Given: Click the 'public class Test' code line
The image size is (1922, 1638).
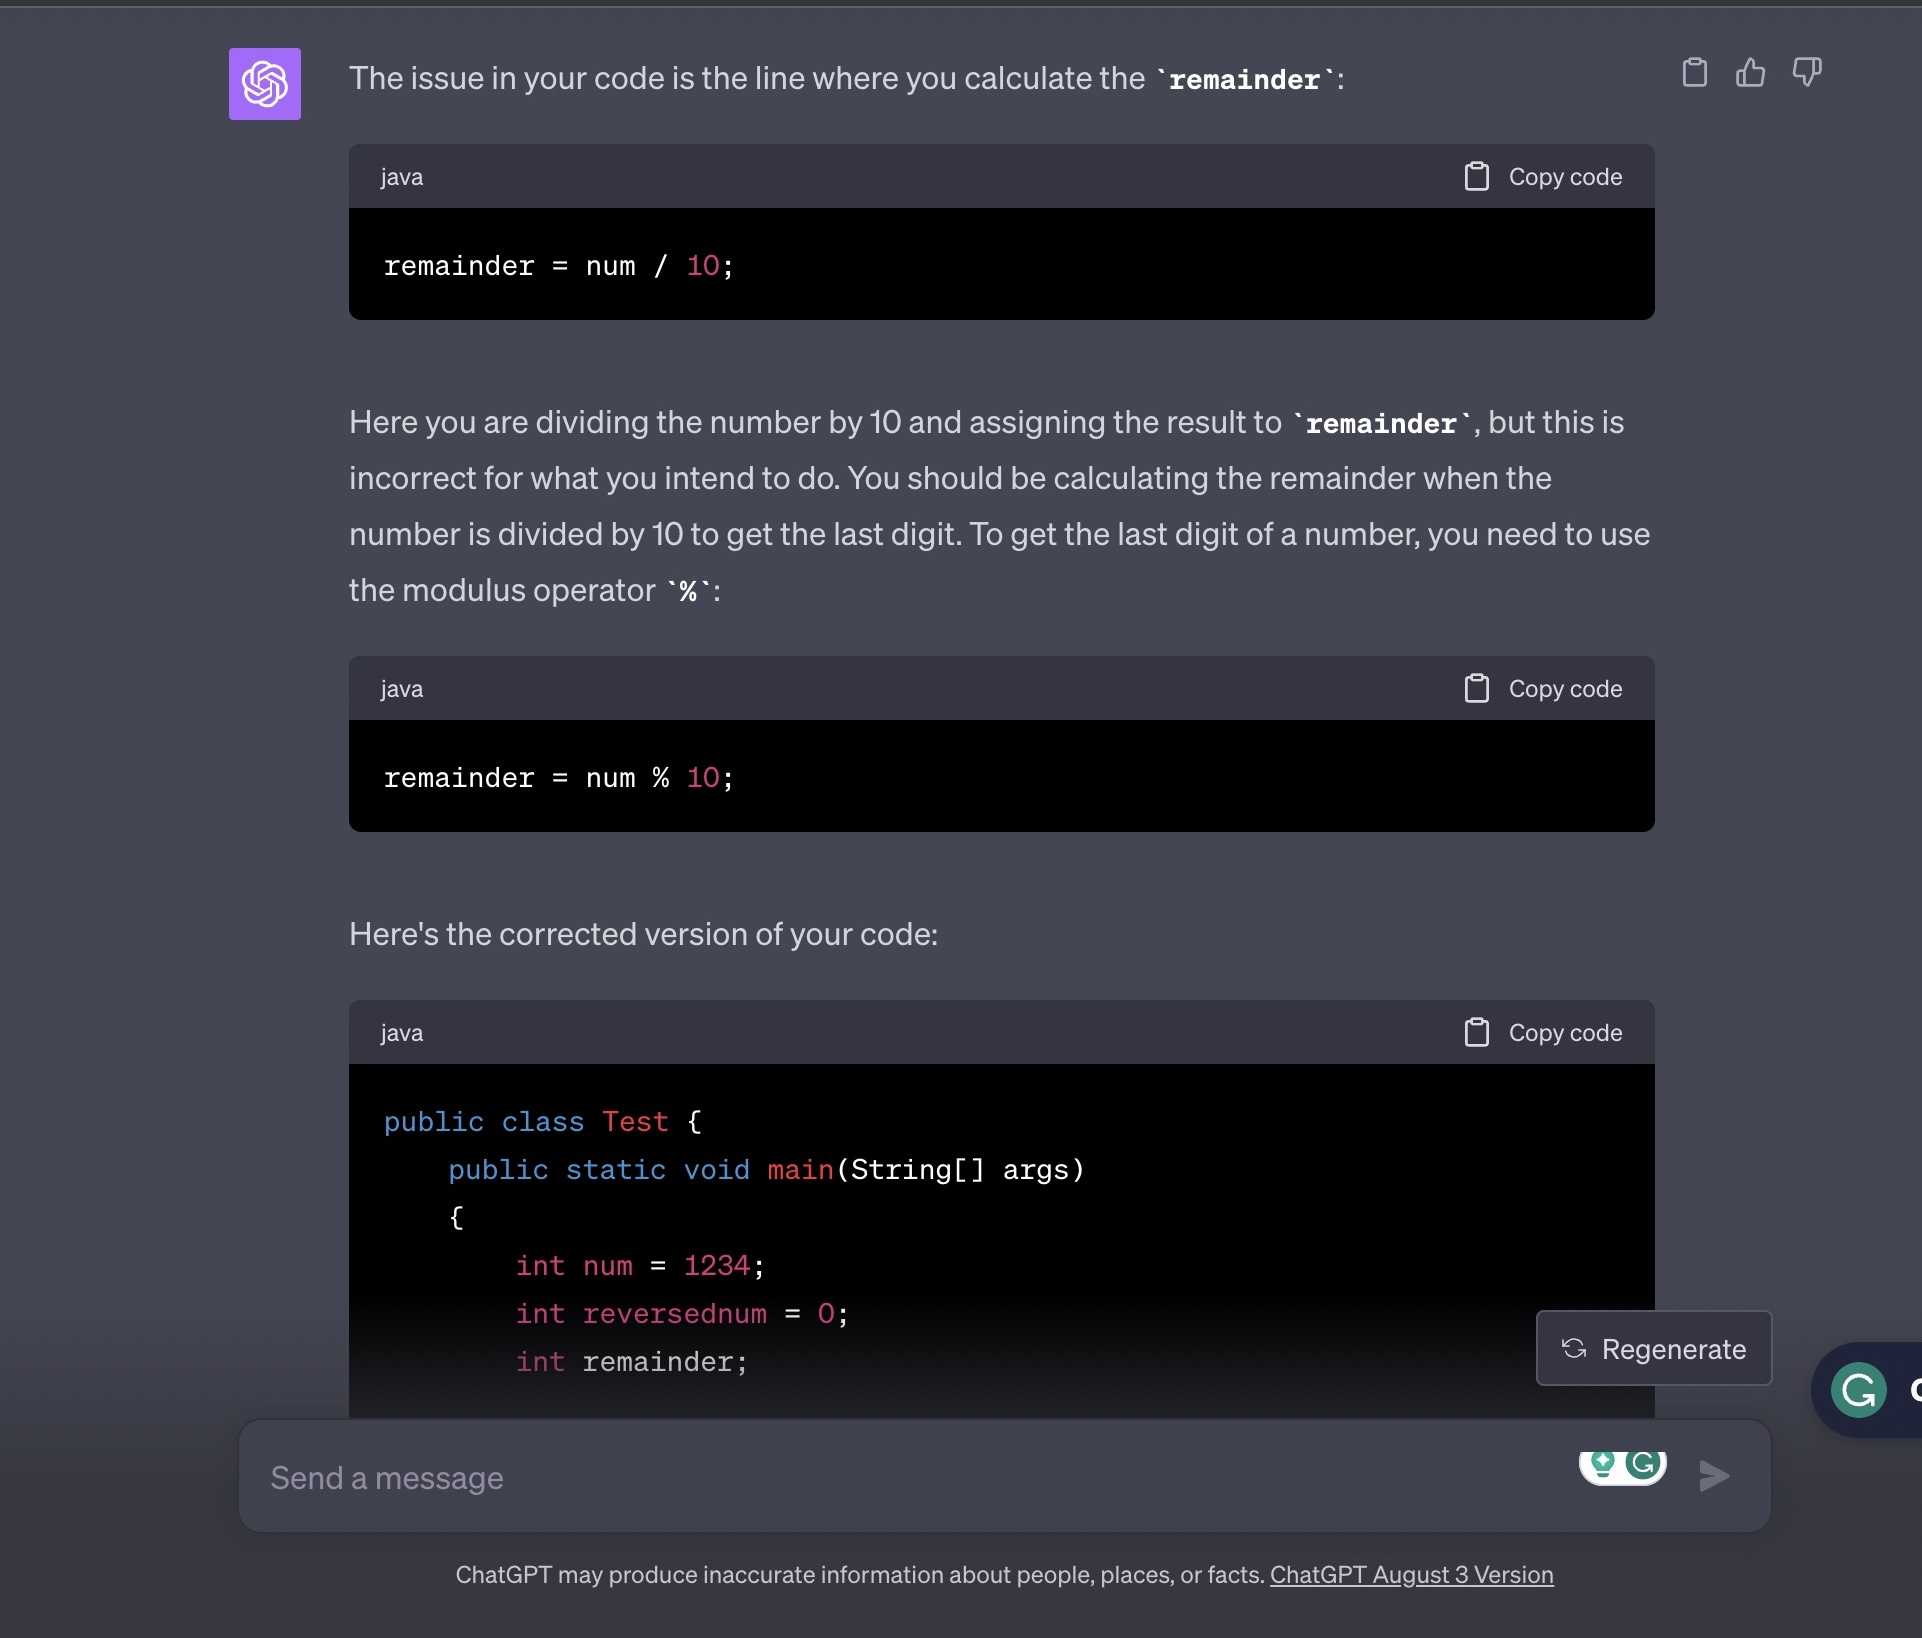Looking at the screenshot, I should click(542, 1122).
